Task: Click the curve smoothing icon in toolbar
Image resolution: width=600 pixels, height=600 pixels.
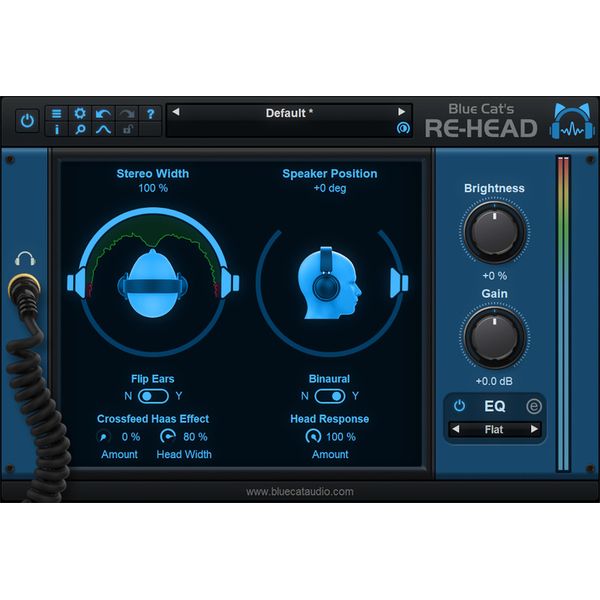Action: [x=103, y=130]
